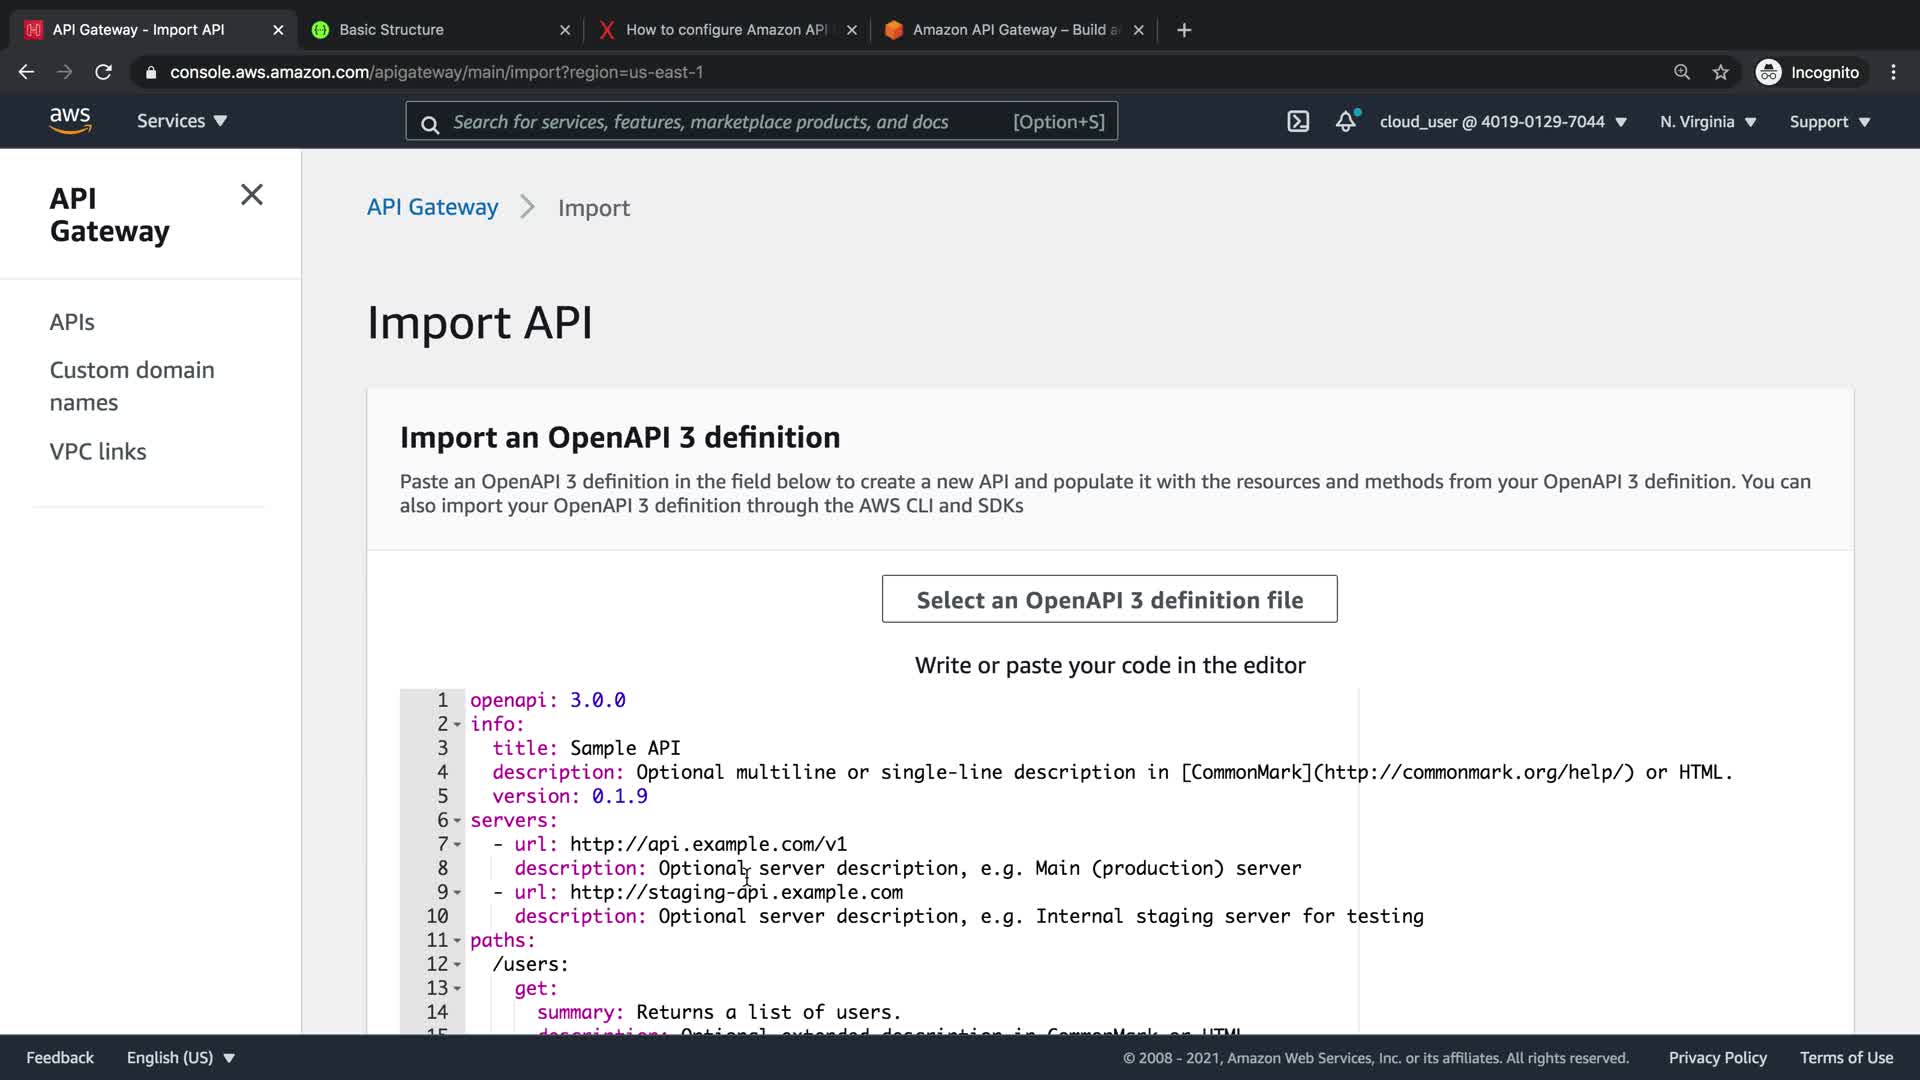Bookmark this page with star icon
Viewport: 1920px width, 1080px height.
(x=1720, y=72)
